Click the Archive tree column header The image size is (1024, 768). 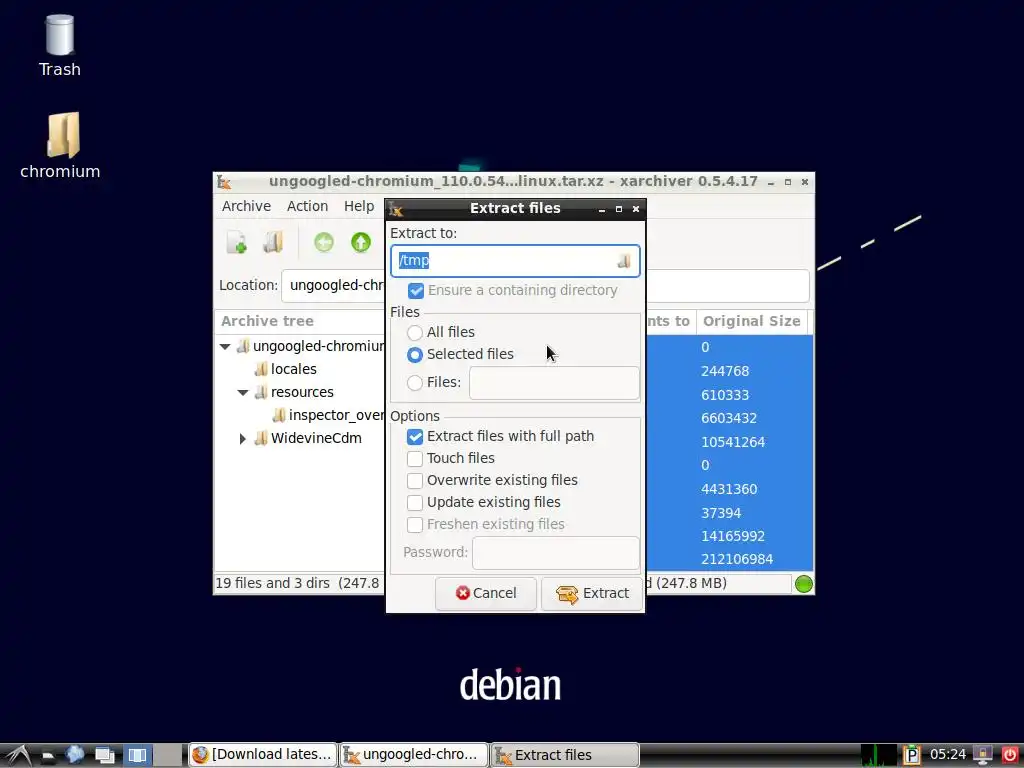300,321
